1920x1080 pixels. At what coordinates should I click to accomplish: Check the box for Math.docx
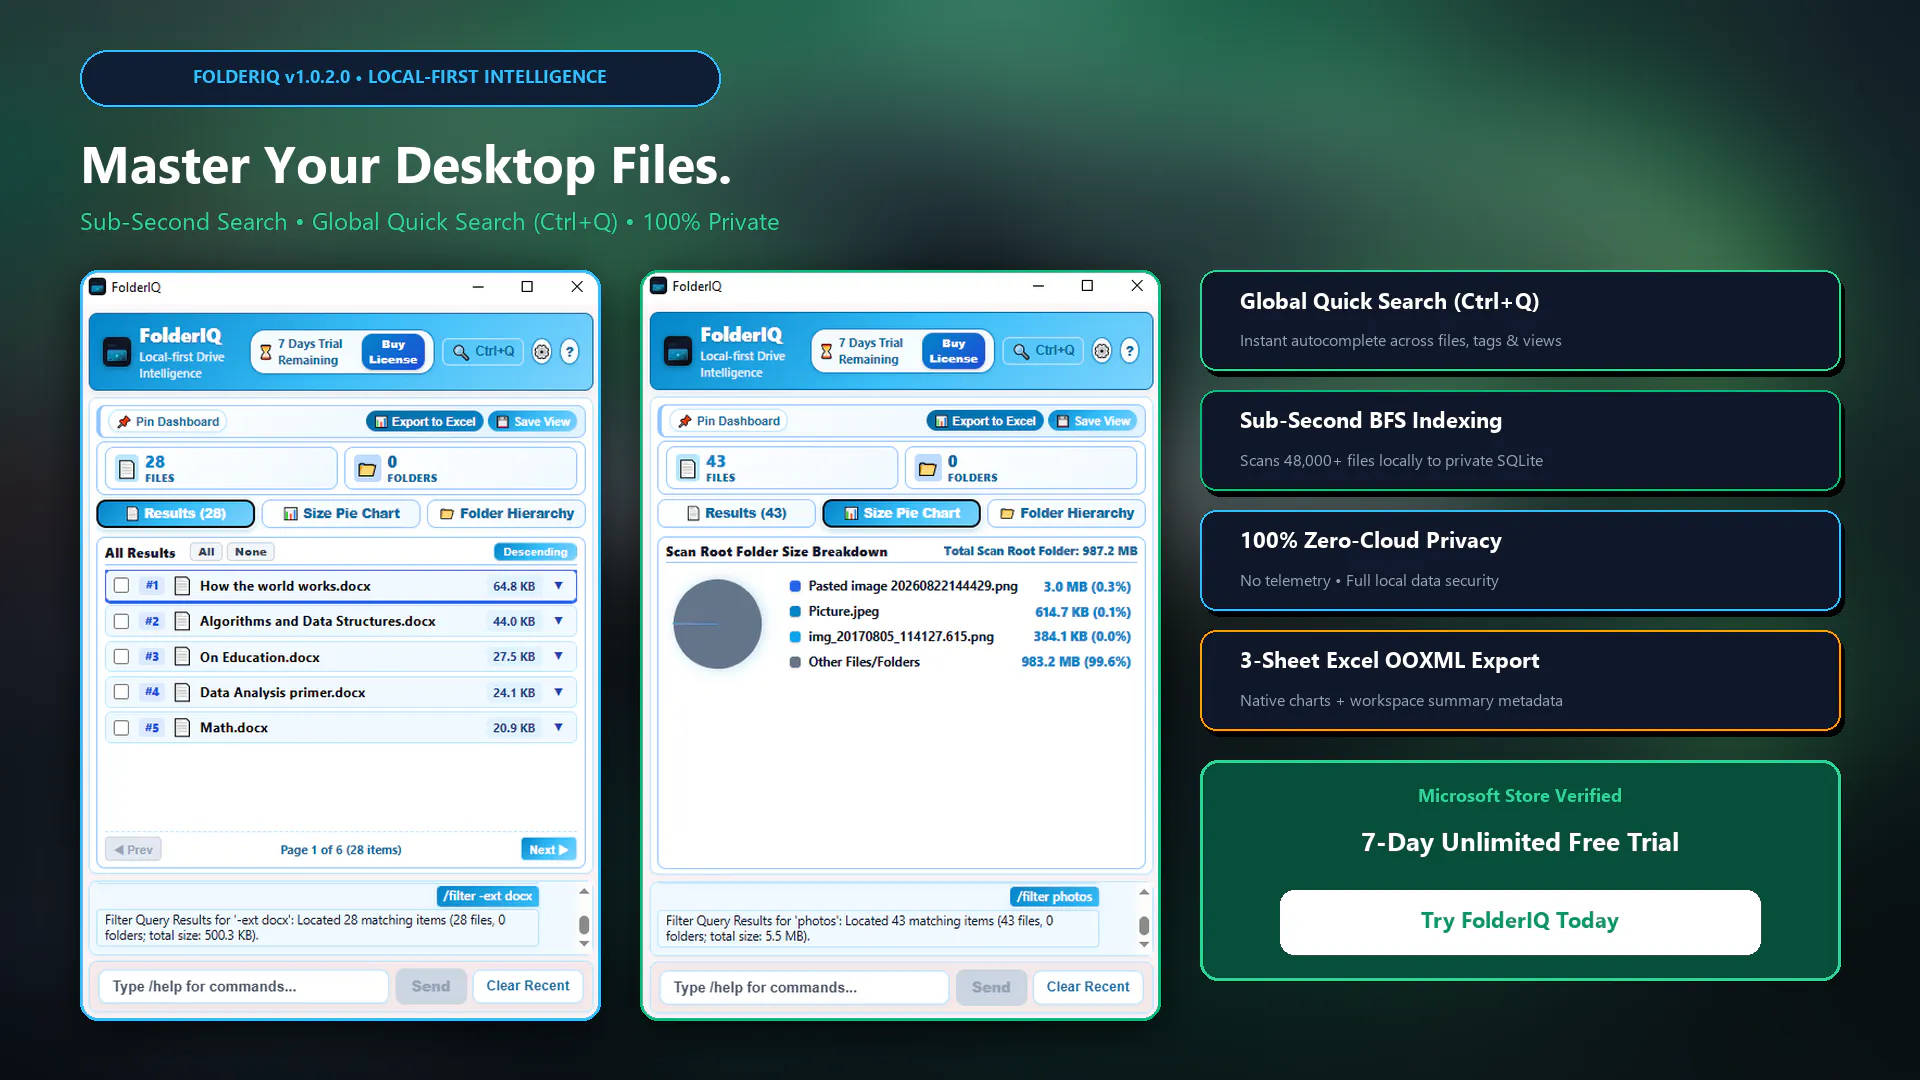[x=121, y=728]
